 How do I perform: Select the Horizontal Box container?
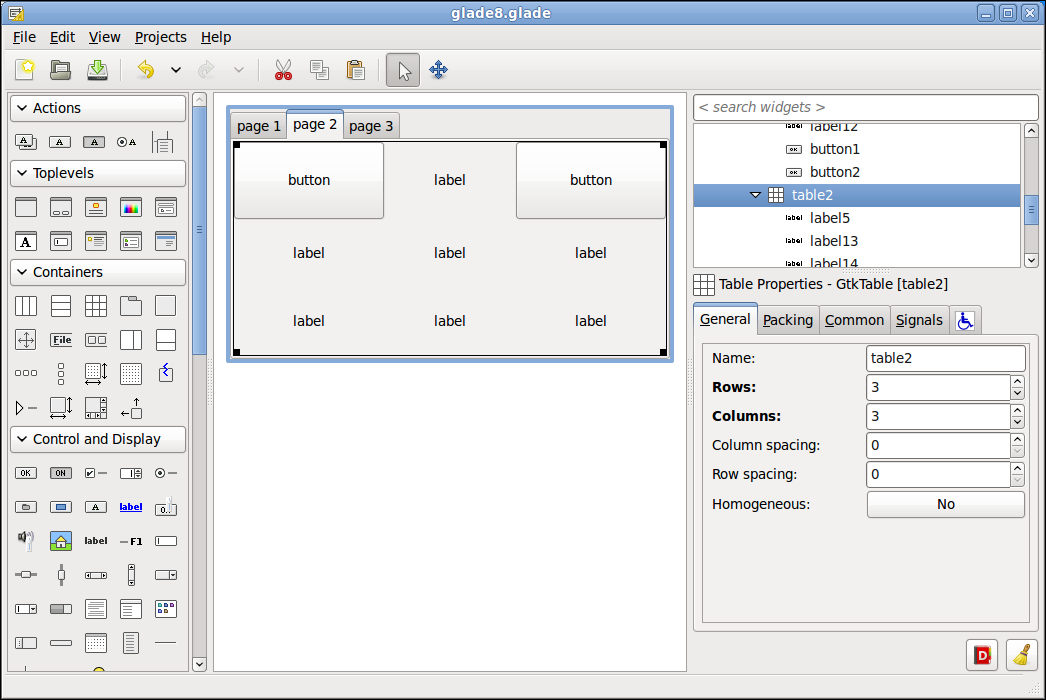pos(26,306)
